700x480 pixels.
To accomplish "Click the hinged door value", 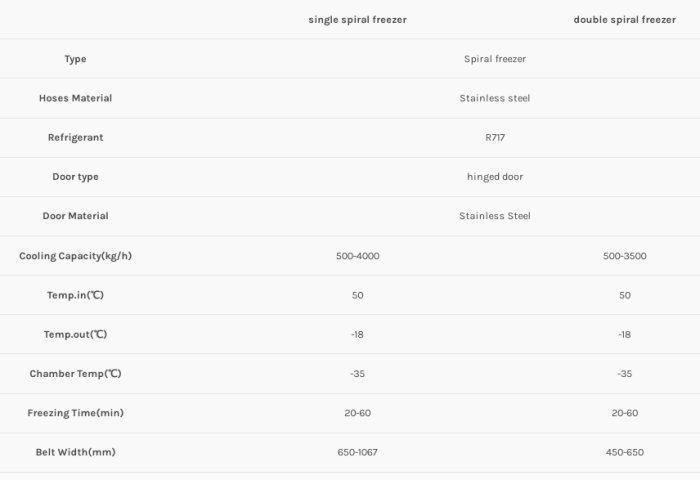I will tap(494, 177).
